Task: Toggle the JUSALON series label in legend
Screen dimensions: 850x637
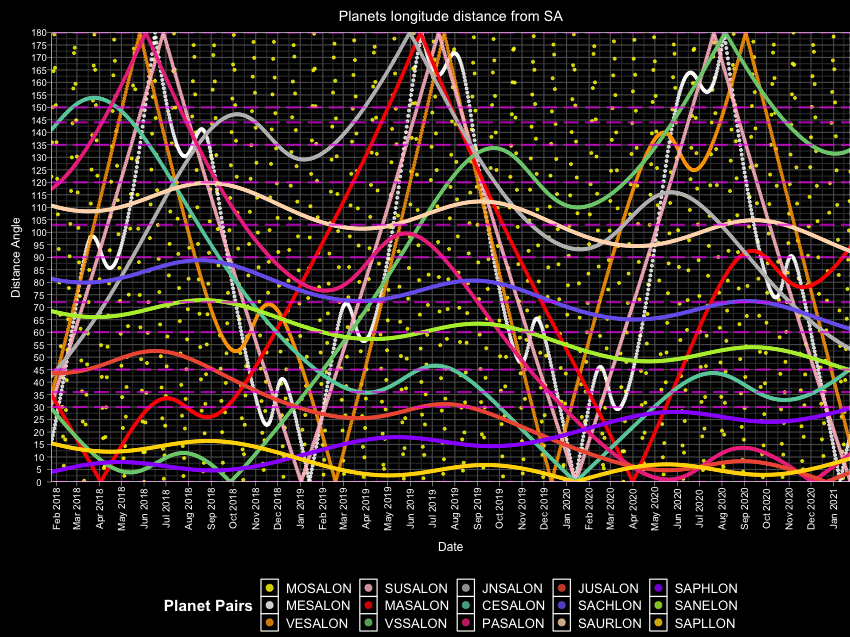Action: 607,588
